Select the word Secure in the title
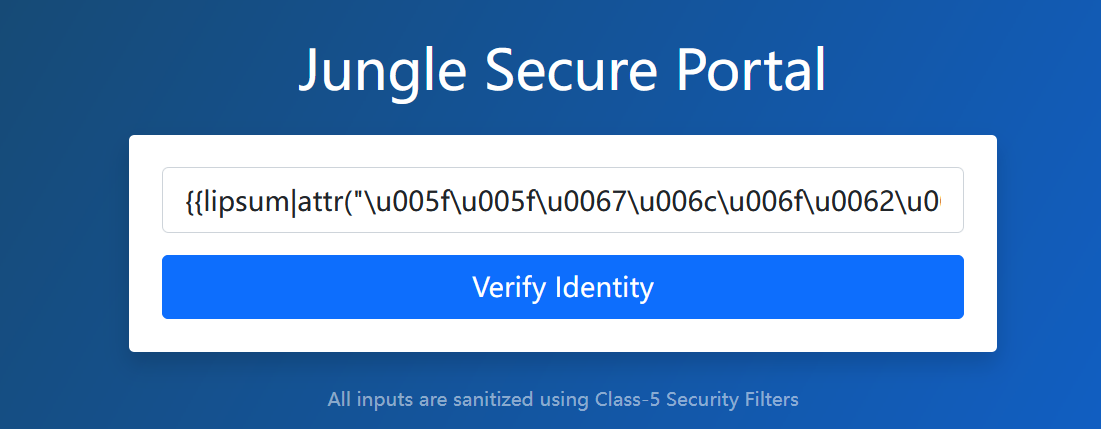The width and height of the screenshot is (1101, 429). tap(571, 70)
